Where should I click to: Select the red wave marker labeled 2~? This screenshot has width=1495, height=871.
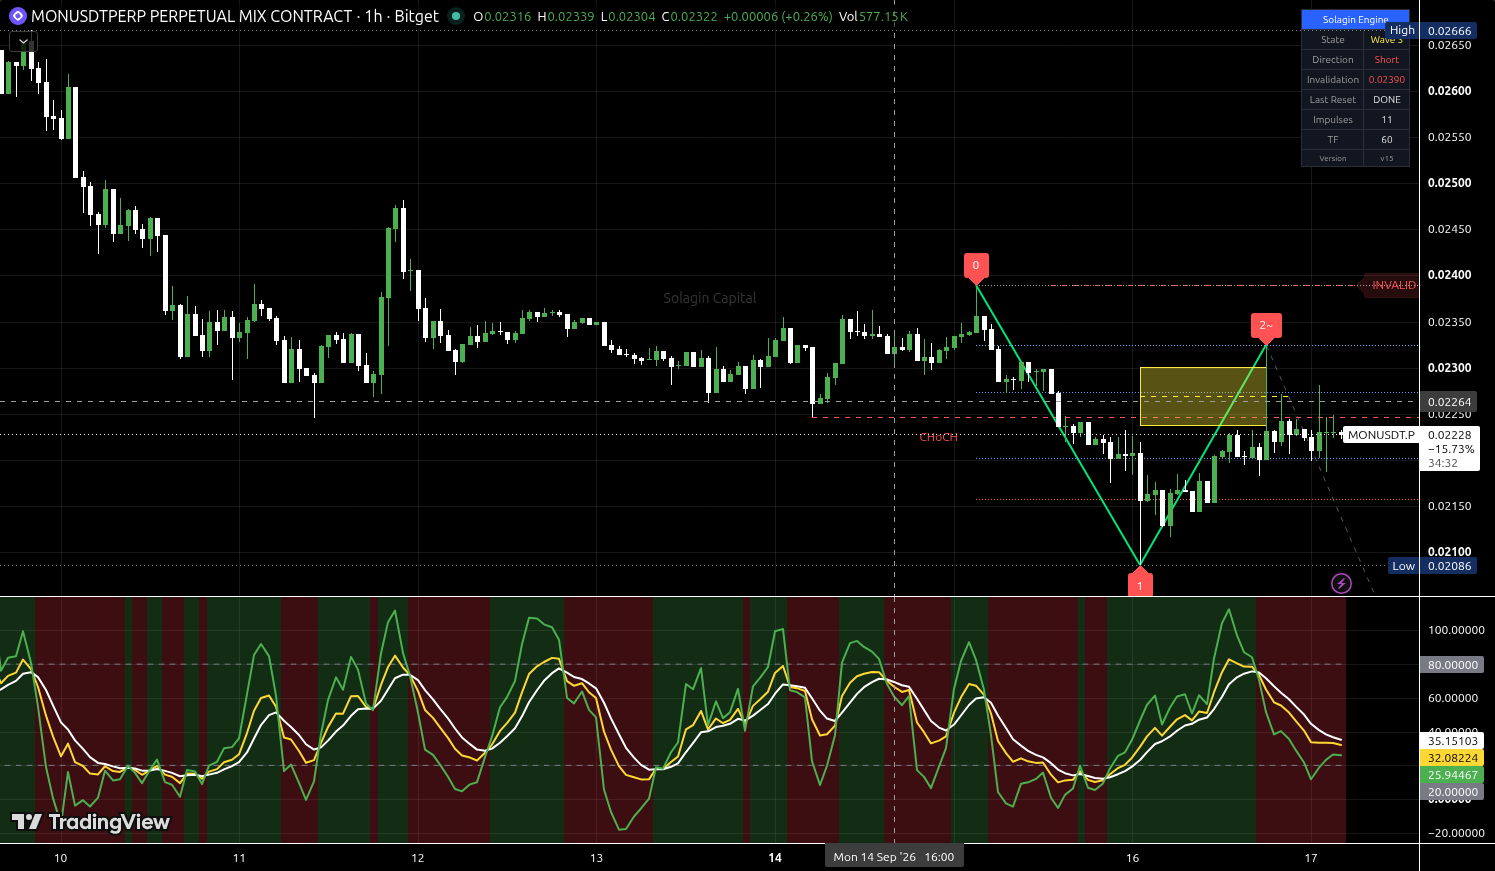point(1266,326)
